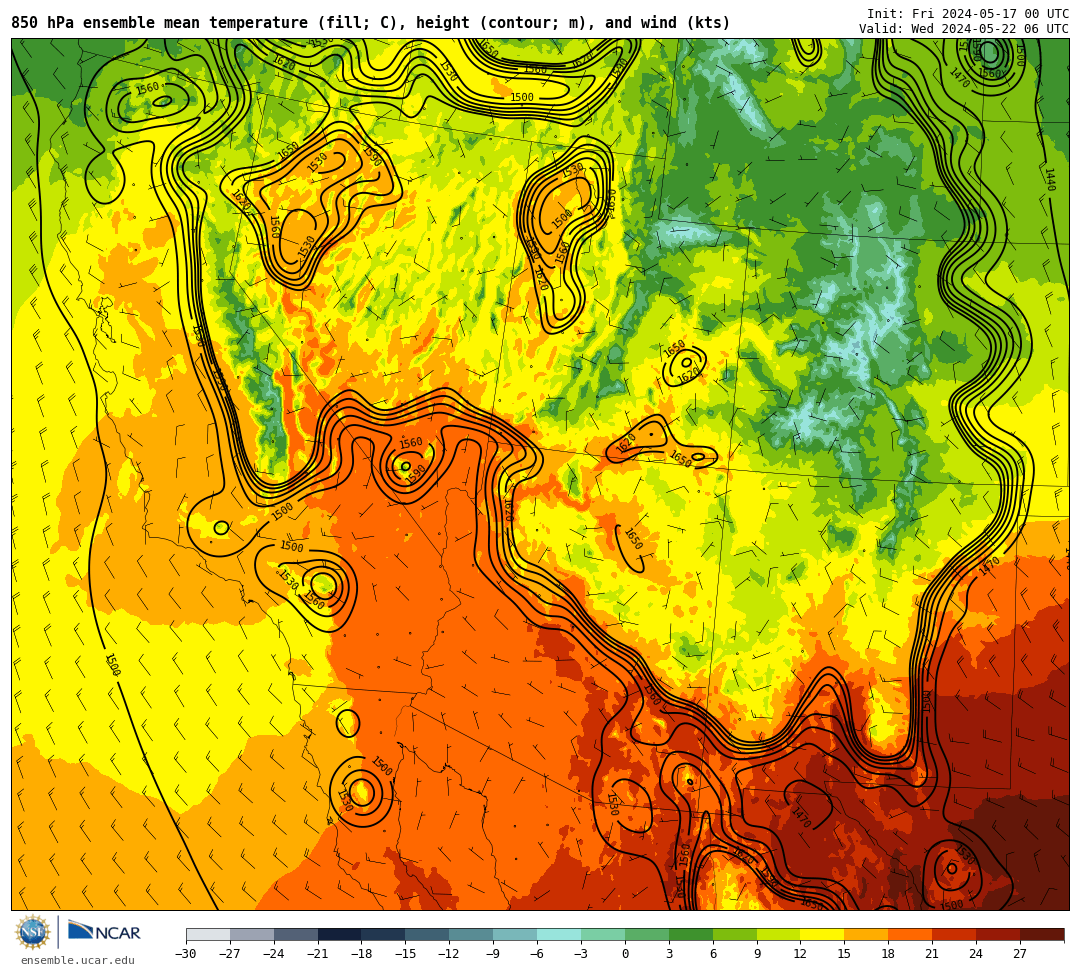The image size is (1080, 973).
Task: Click the 15 colorbar tick label
Action: tap(844, 954)
